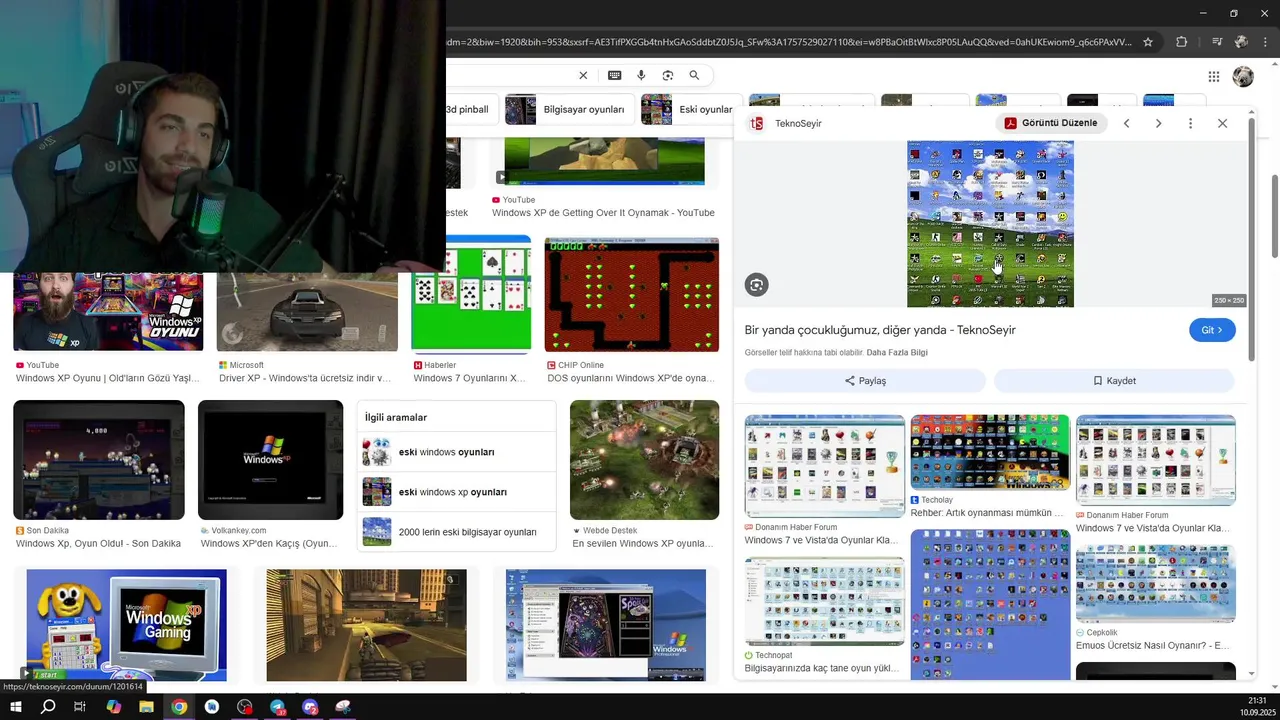Open Snipping Tool from the taskbar
Screen dimensions: 1280x720
coord(343,707)
